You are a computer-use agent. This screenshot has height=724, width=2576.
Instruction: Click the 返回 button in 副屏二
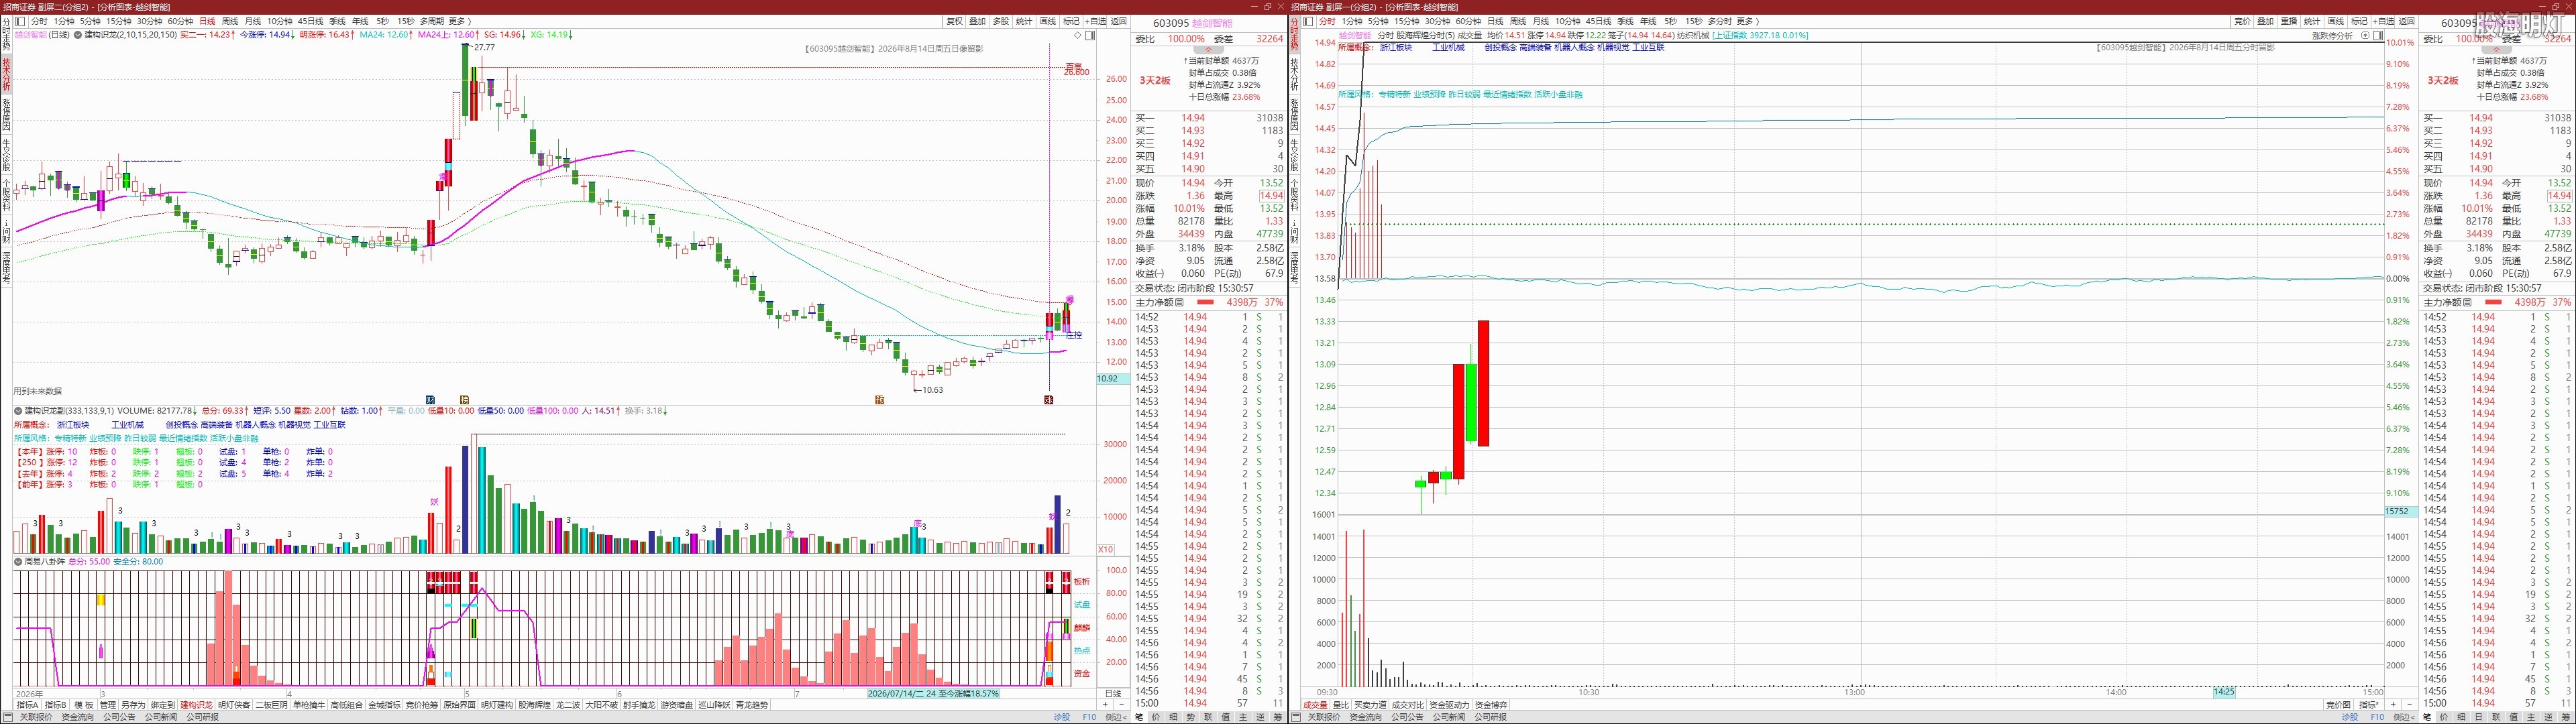1119,21
